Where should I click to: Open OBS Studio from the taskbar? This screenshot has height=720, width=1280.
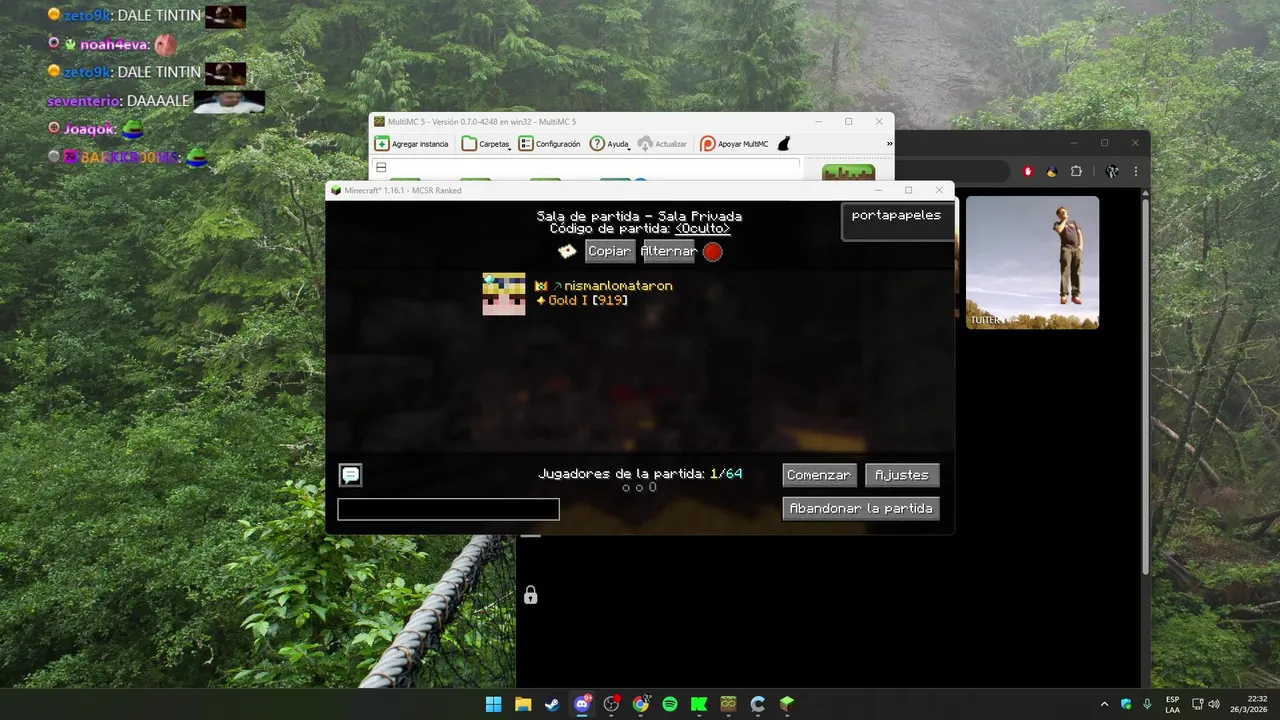pos(611,704)
